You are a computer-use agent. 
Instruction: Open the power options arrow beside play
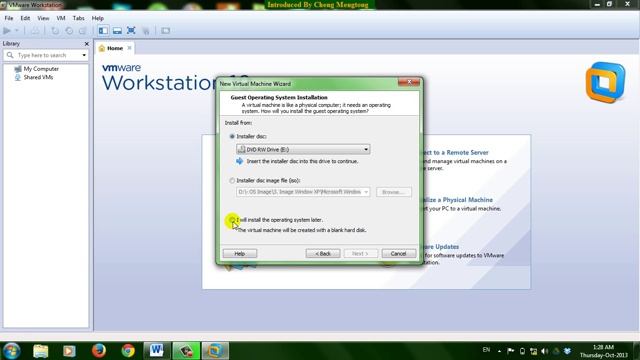(17, 31)
